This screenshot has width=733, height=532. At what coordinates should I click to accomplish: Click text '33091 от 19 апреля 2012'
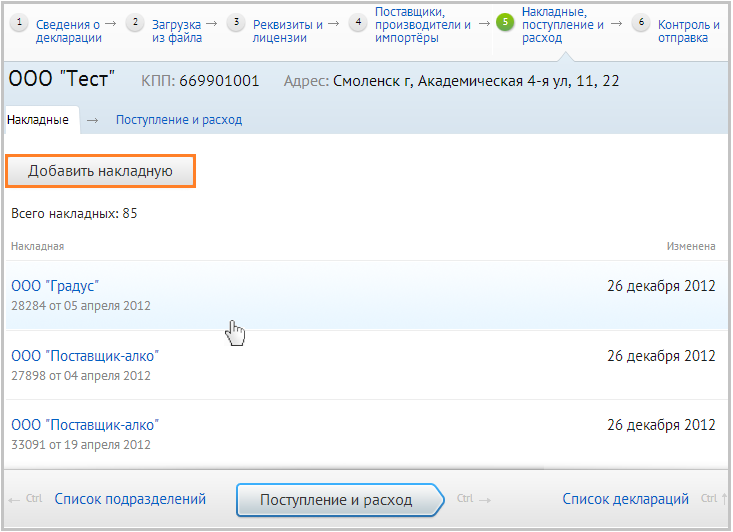[x=81, y=445]
